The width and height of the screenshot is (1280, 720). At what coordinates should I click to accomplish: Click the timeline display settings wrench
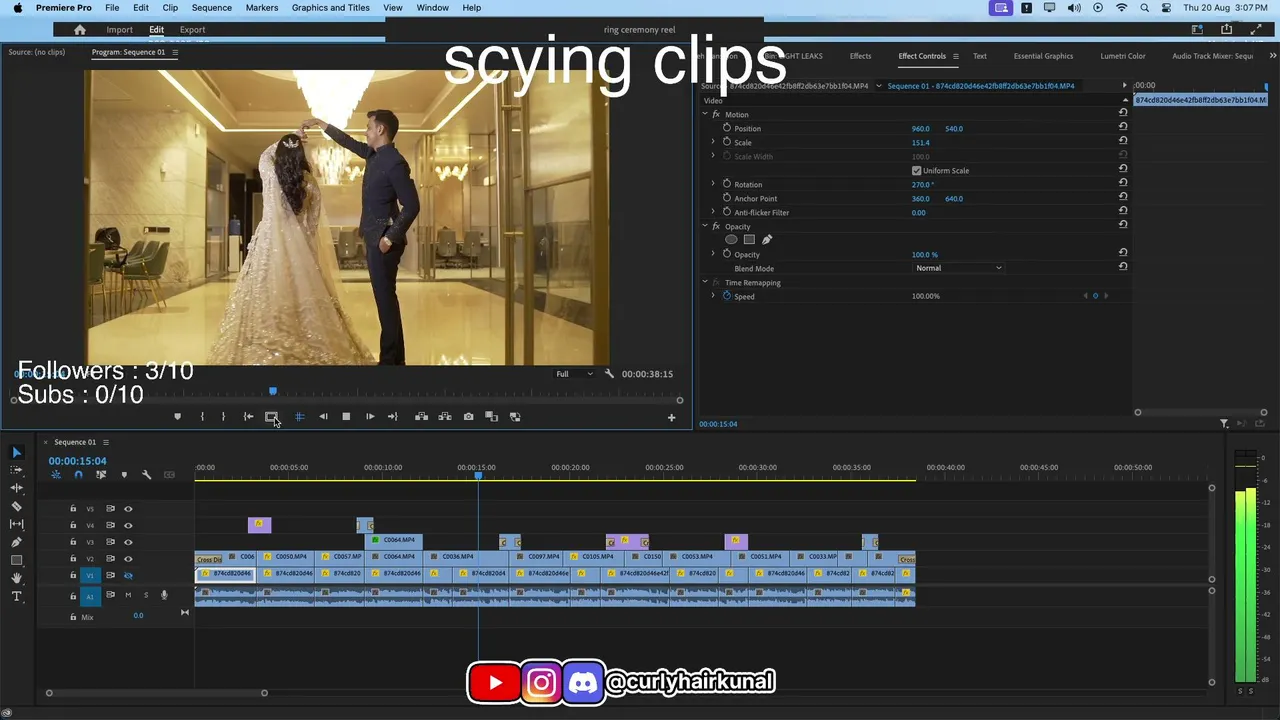click(x=146, y=475)
